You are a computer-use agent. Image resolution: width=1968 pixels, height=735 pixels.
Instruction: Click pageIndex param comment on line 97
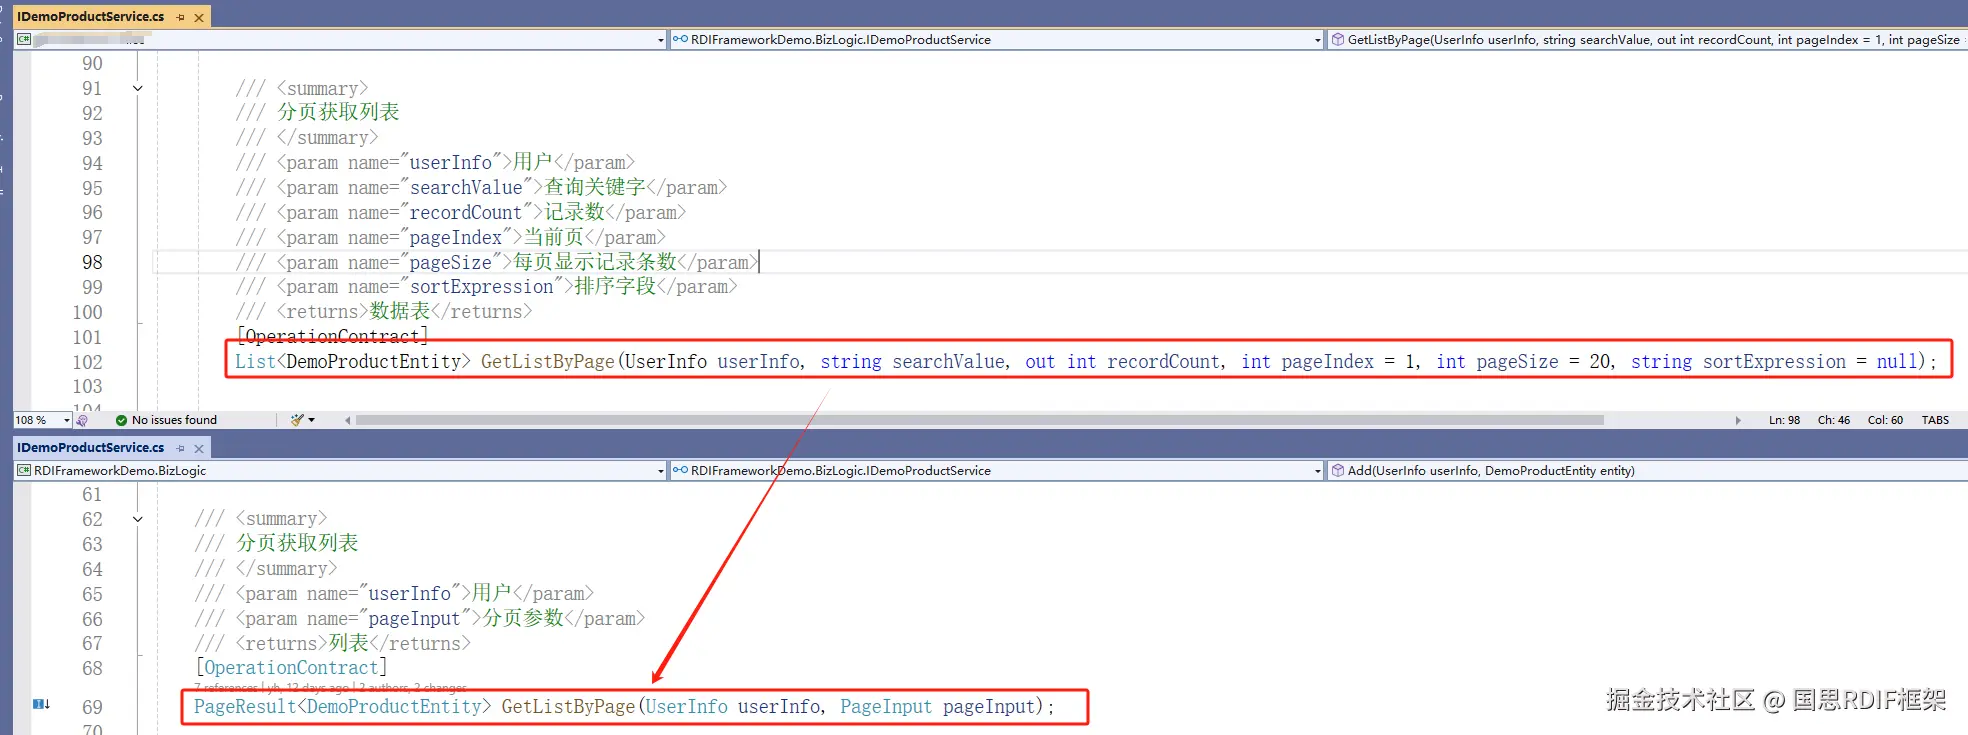pyautogui.click(x=450, y=238)
